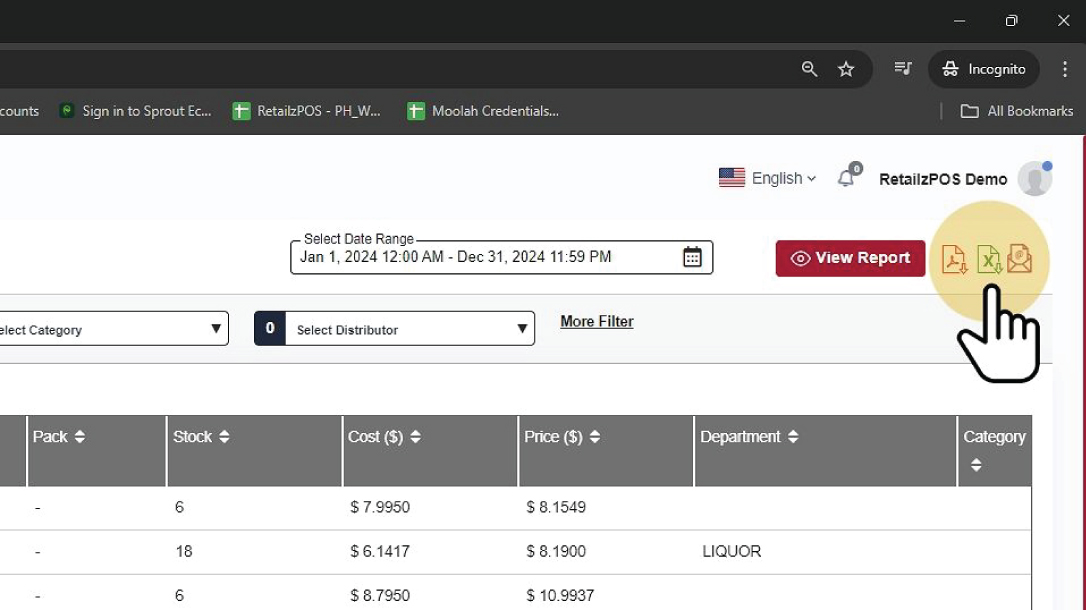
Task: Open the RetailzPOS - PH_W... bookmark
Action: [x=307, y=111]
